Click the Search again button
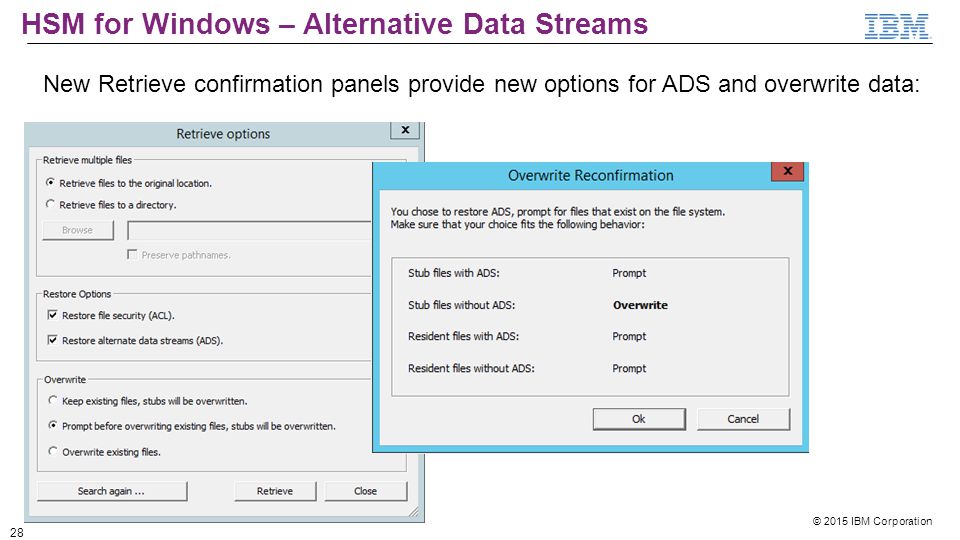This screenshot has height=540, width=960. [112, 491]
